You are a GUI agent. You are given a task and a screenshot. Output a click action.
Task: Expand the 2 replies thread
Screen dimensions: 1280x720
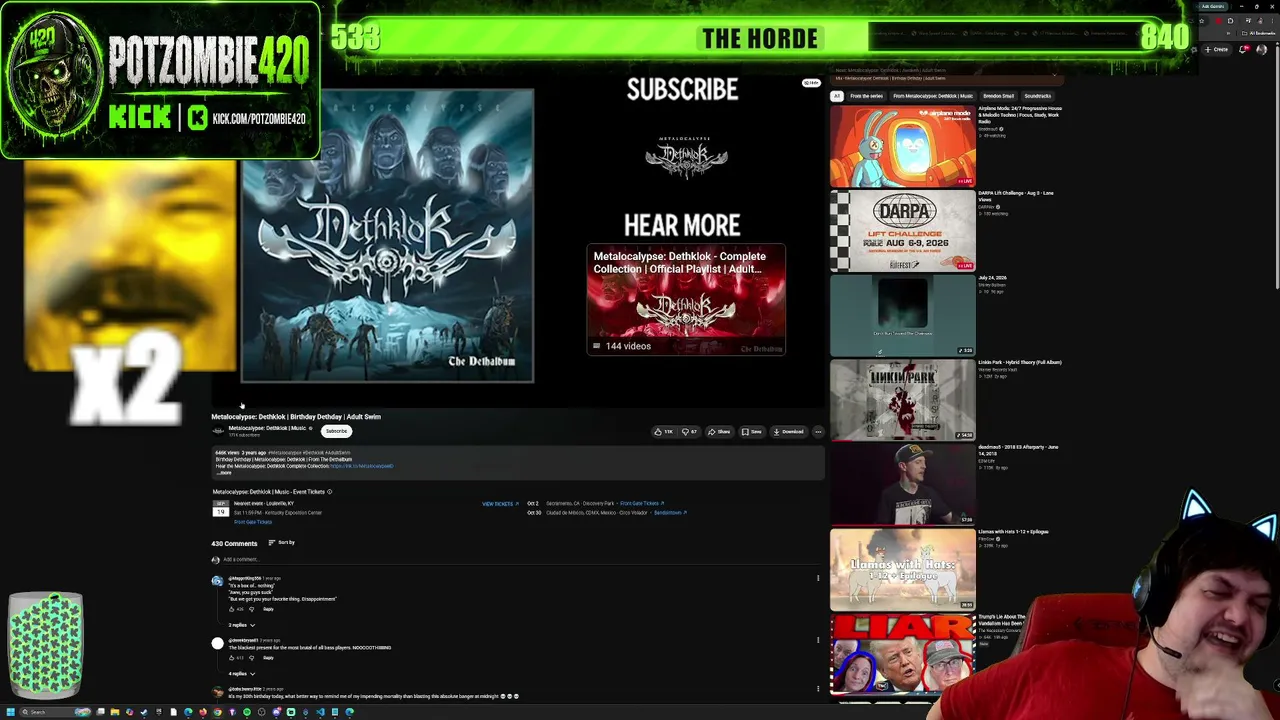coord(242,625)
